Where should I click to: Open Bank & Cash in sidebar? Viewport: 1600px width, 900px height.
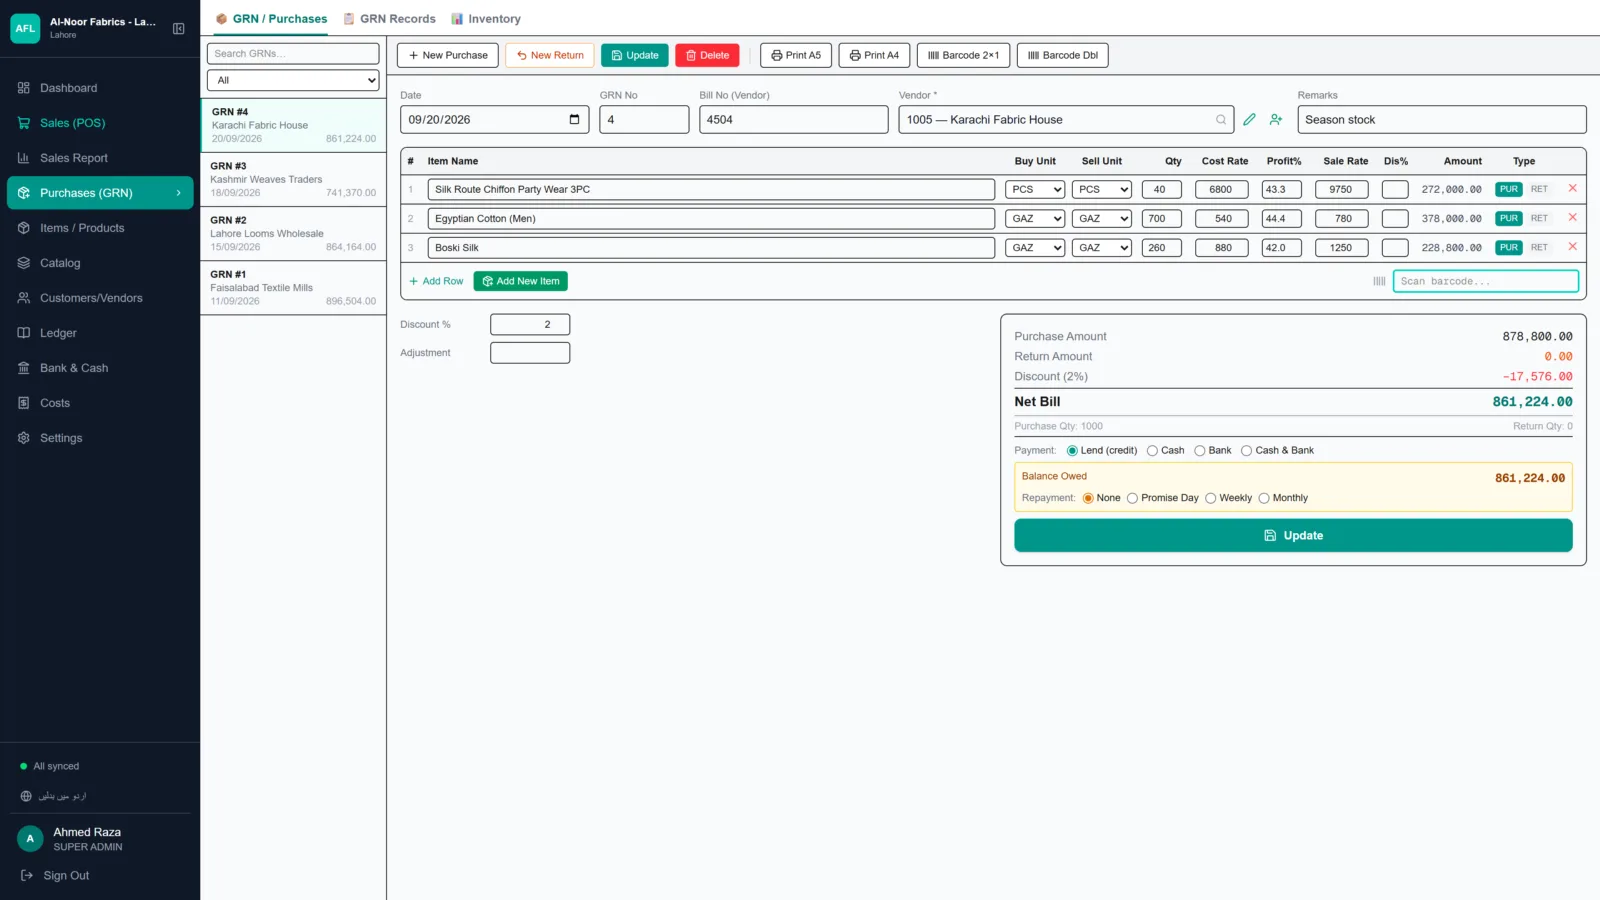coord(100,368)
